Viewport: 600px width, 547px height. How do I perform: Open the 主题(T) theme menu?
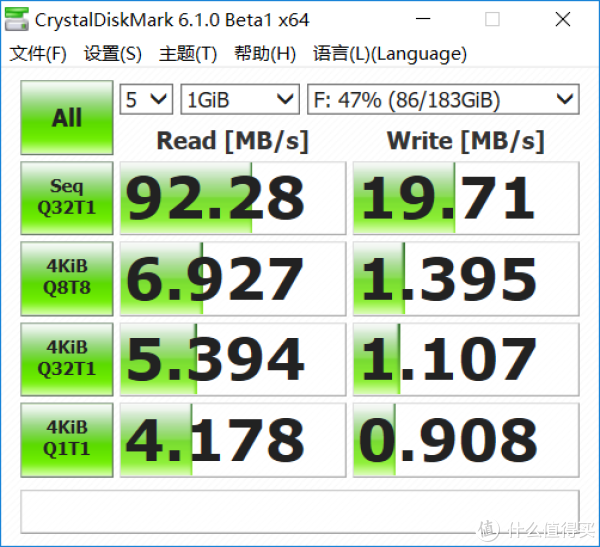pos(188,54)
